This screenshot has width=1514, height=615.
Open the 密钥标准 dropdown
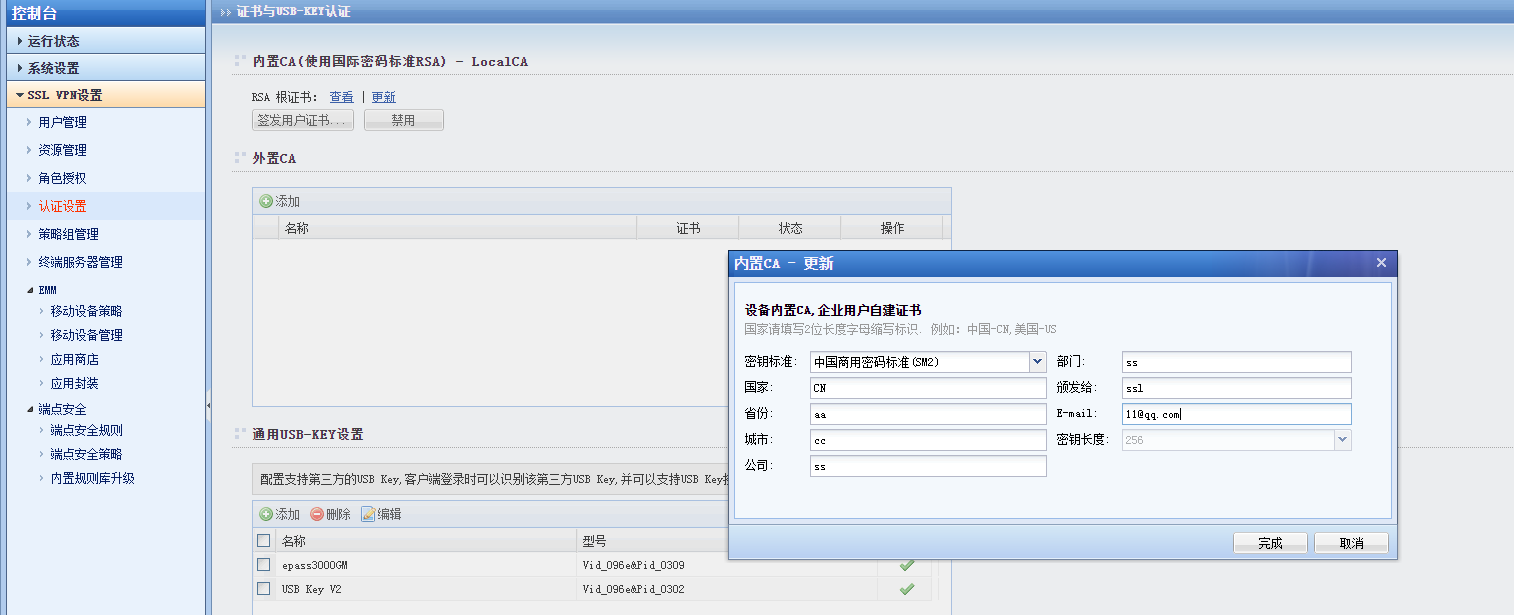coord(1037,362)
